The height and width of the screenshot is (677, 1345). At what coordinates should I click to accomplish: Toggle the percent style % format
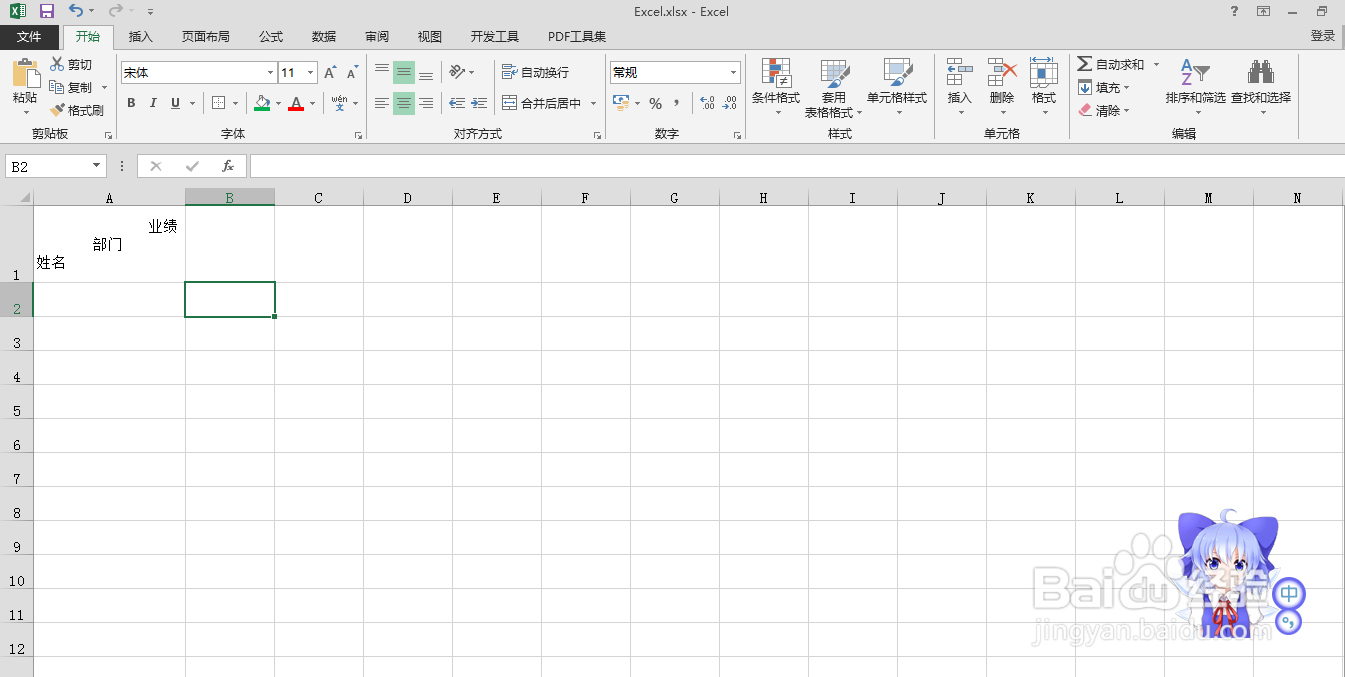(655, 102)
